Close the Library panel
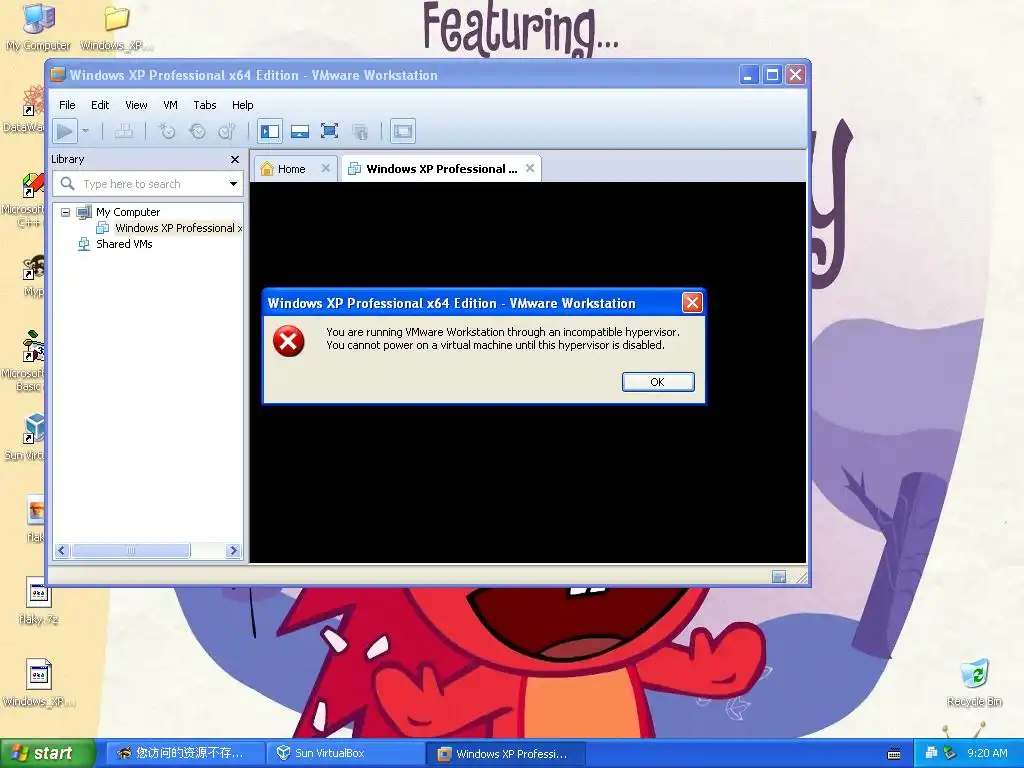This screenshot has width=1024, height=768. click(234, 159)
